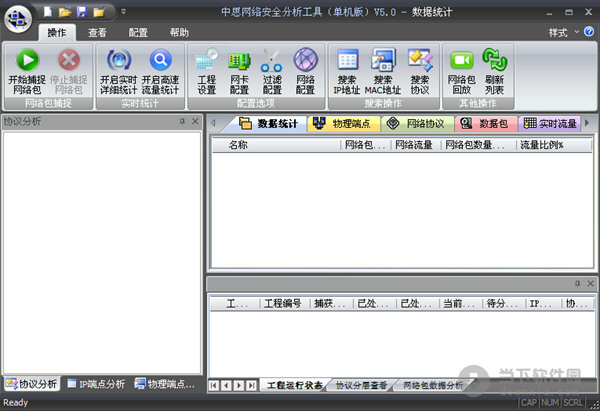Open file via quick access folder icon
This screenshot has height=411, width=600.
(65, 12)
